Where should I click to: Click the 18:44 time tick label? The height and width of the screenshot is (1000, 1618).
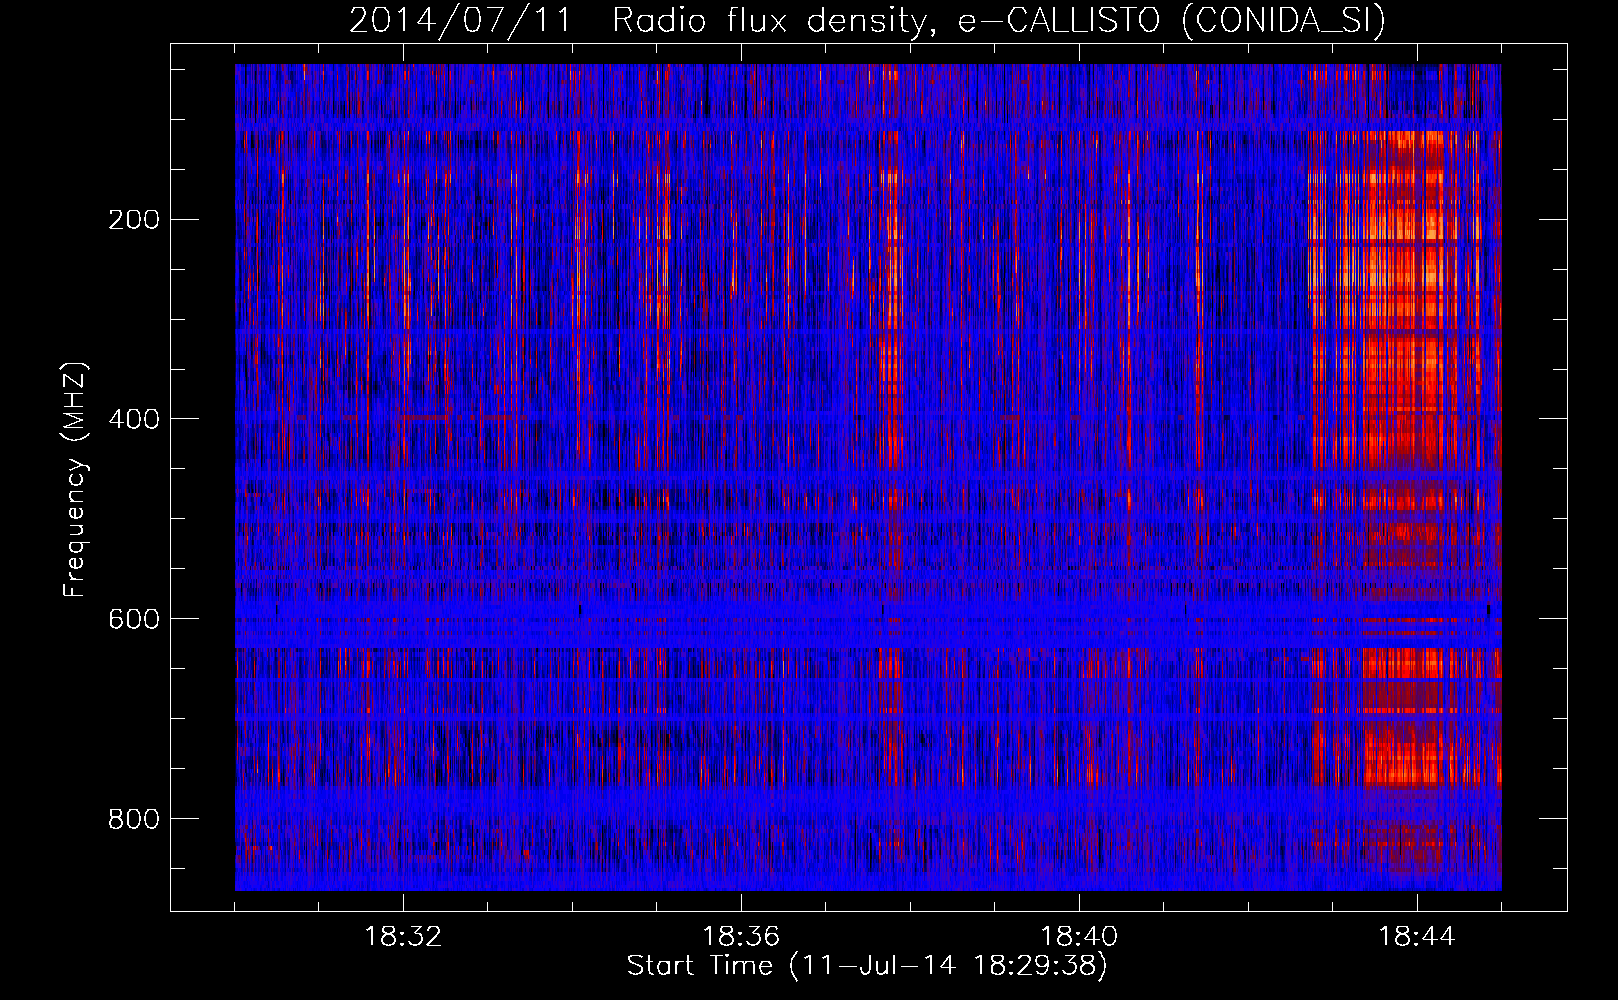(x=1417, y=937)
